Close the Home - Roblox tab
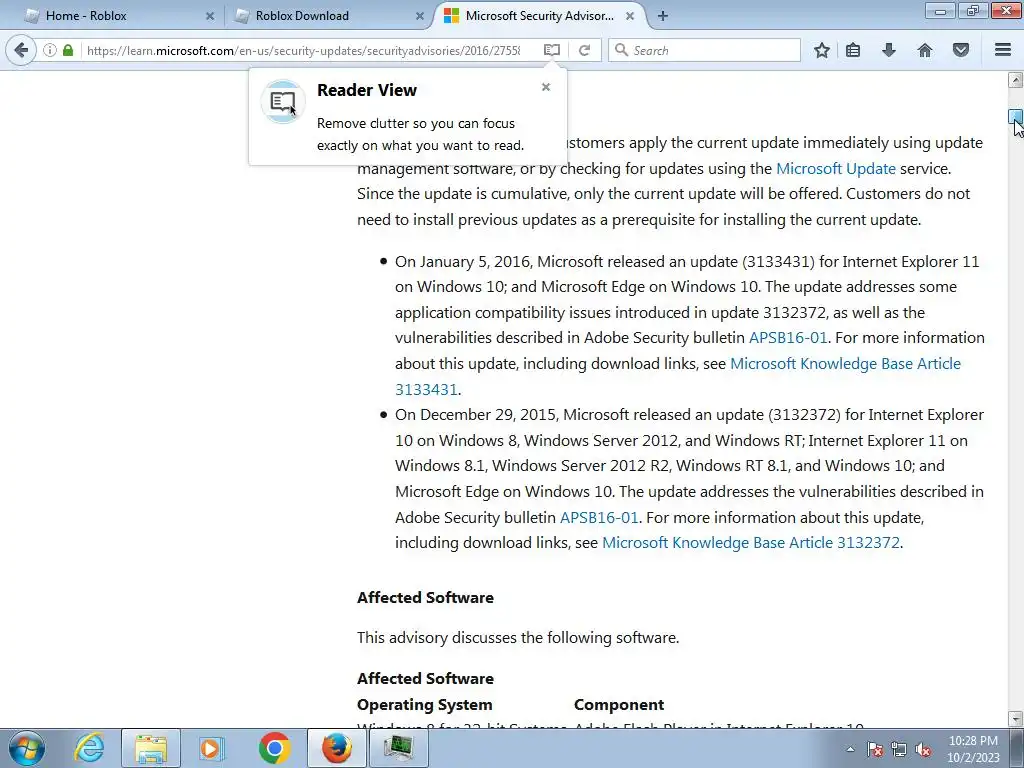 (x=210, y=16)
